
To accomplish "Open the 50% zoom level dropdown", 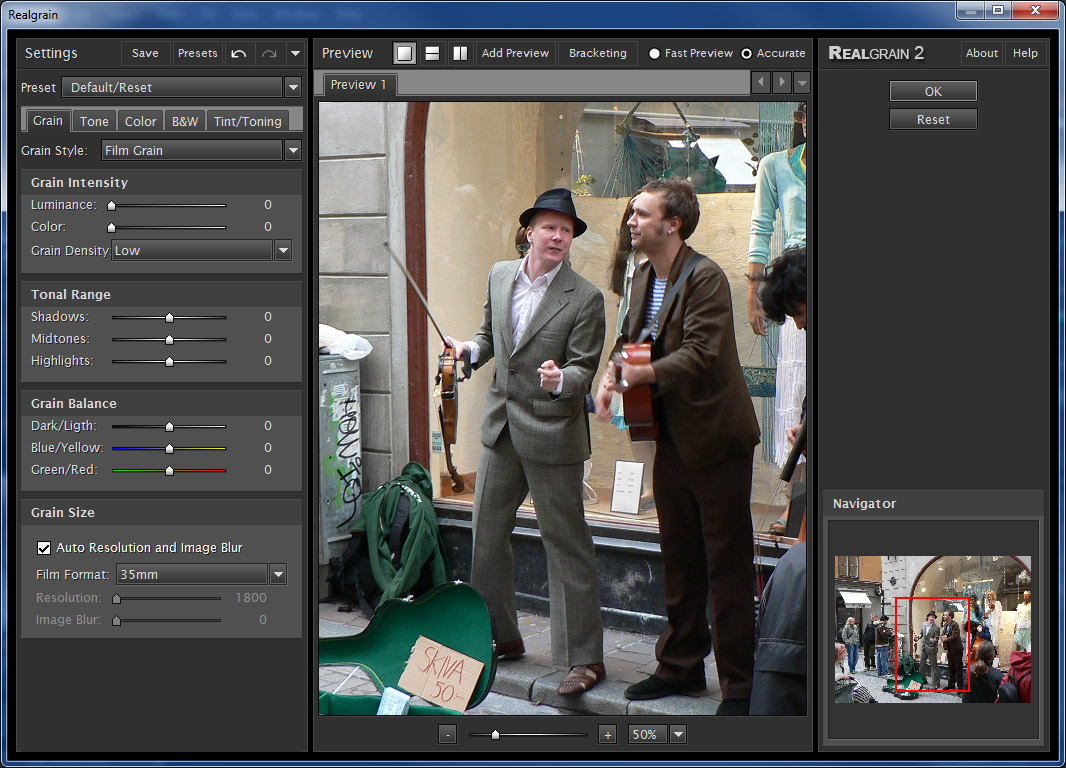I will click(x=678, y=735).
